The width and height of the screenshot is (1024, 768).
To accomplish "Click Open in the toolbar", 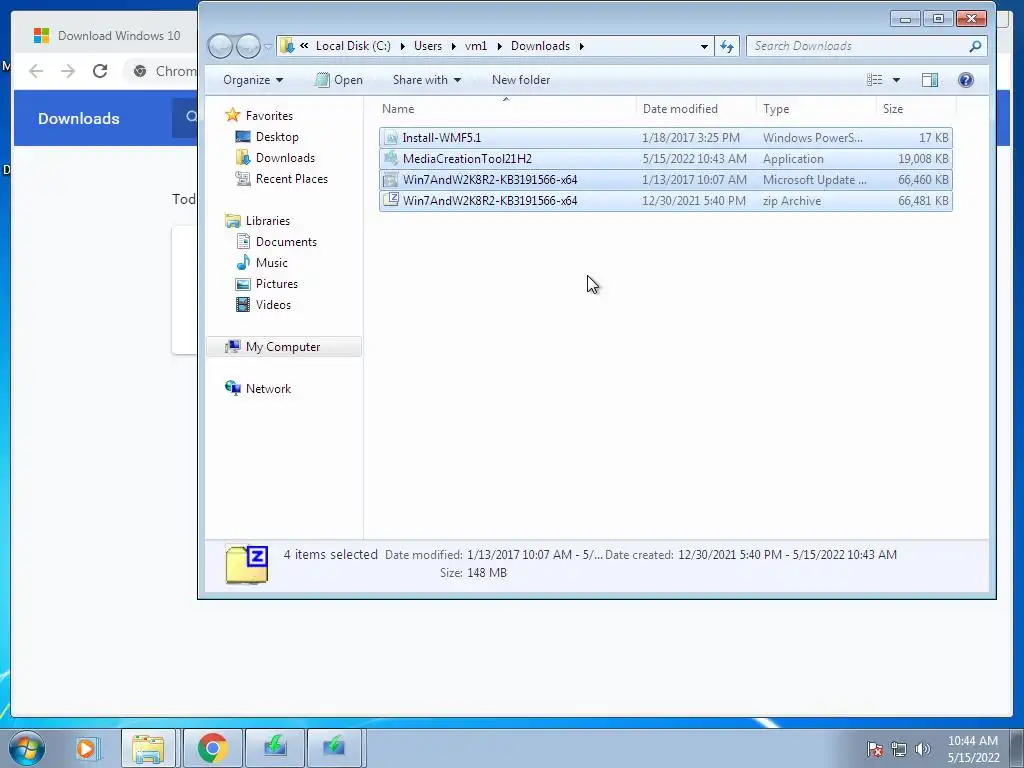I will coord(338,80).
